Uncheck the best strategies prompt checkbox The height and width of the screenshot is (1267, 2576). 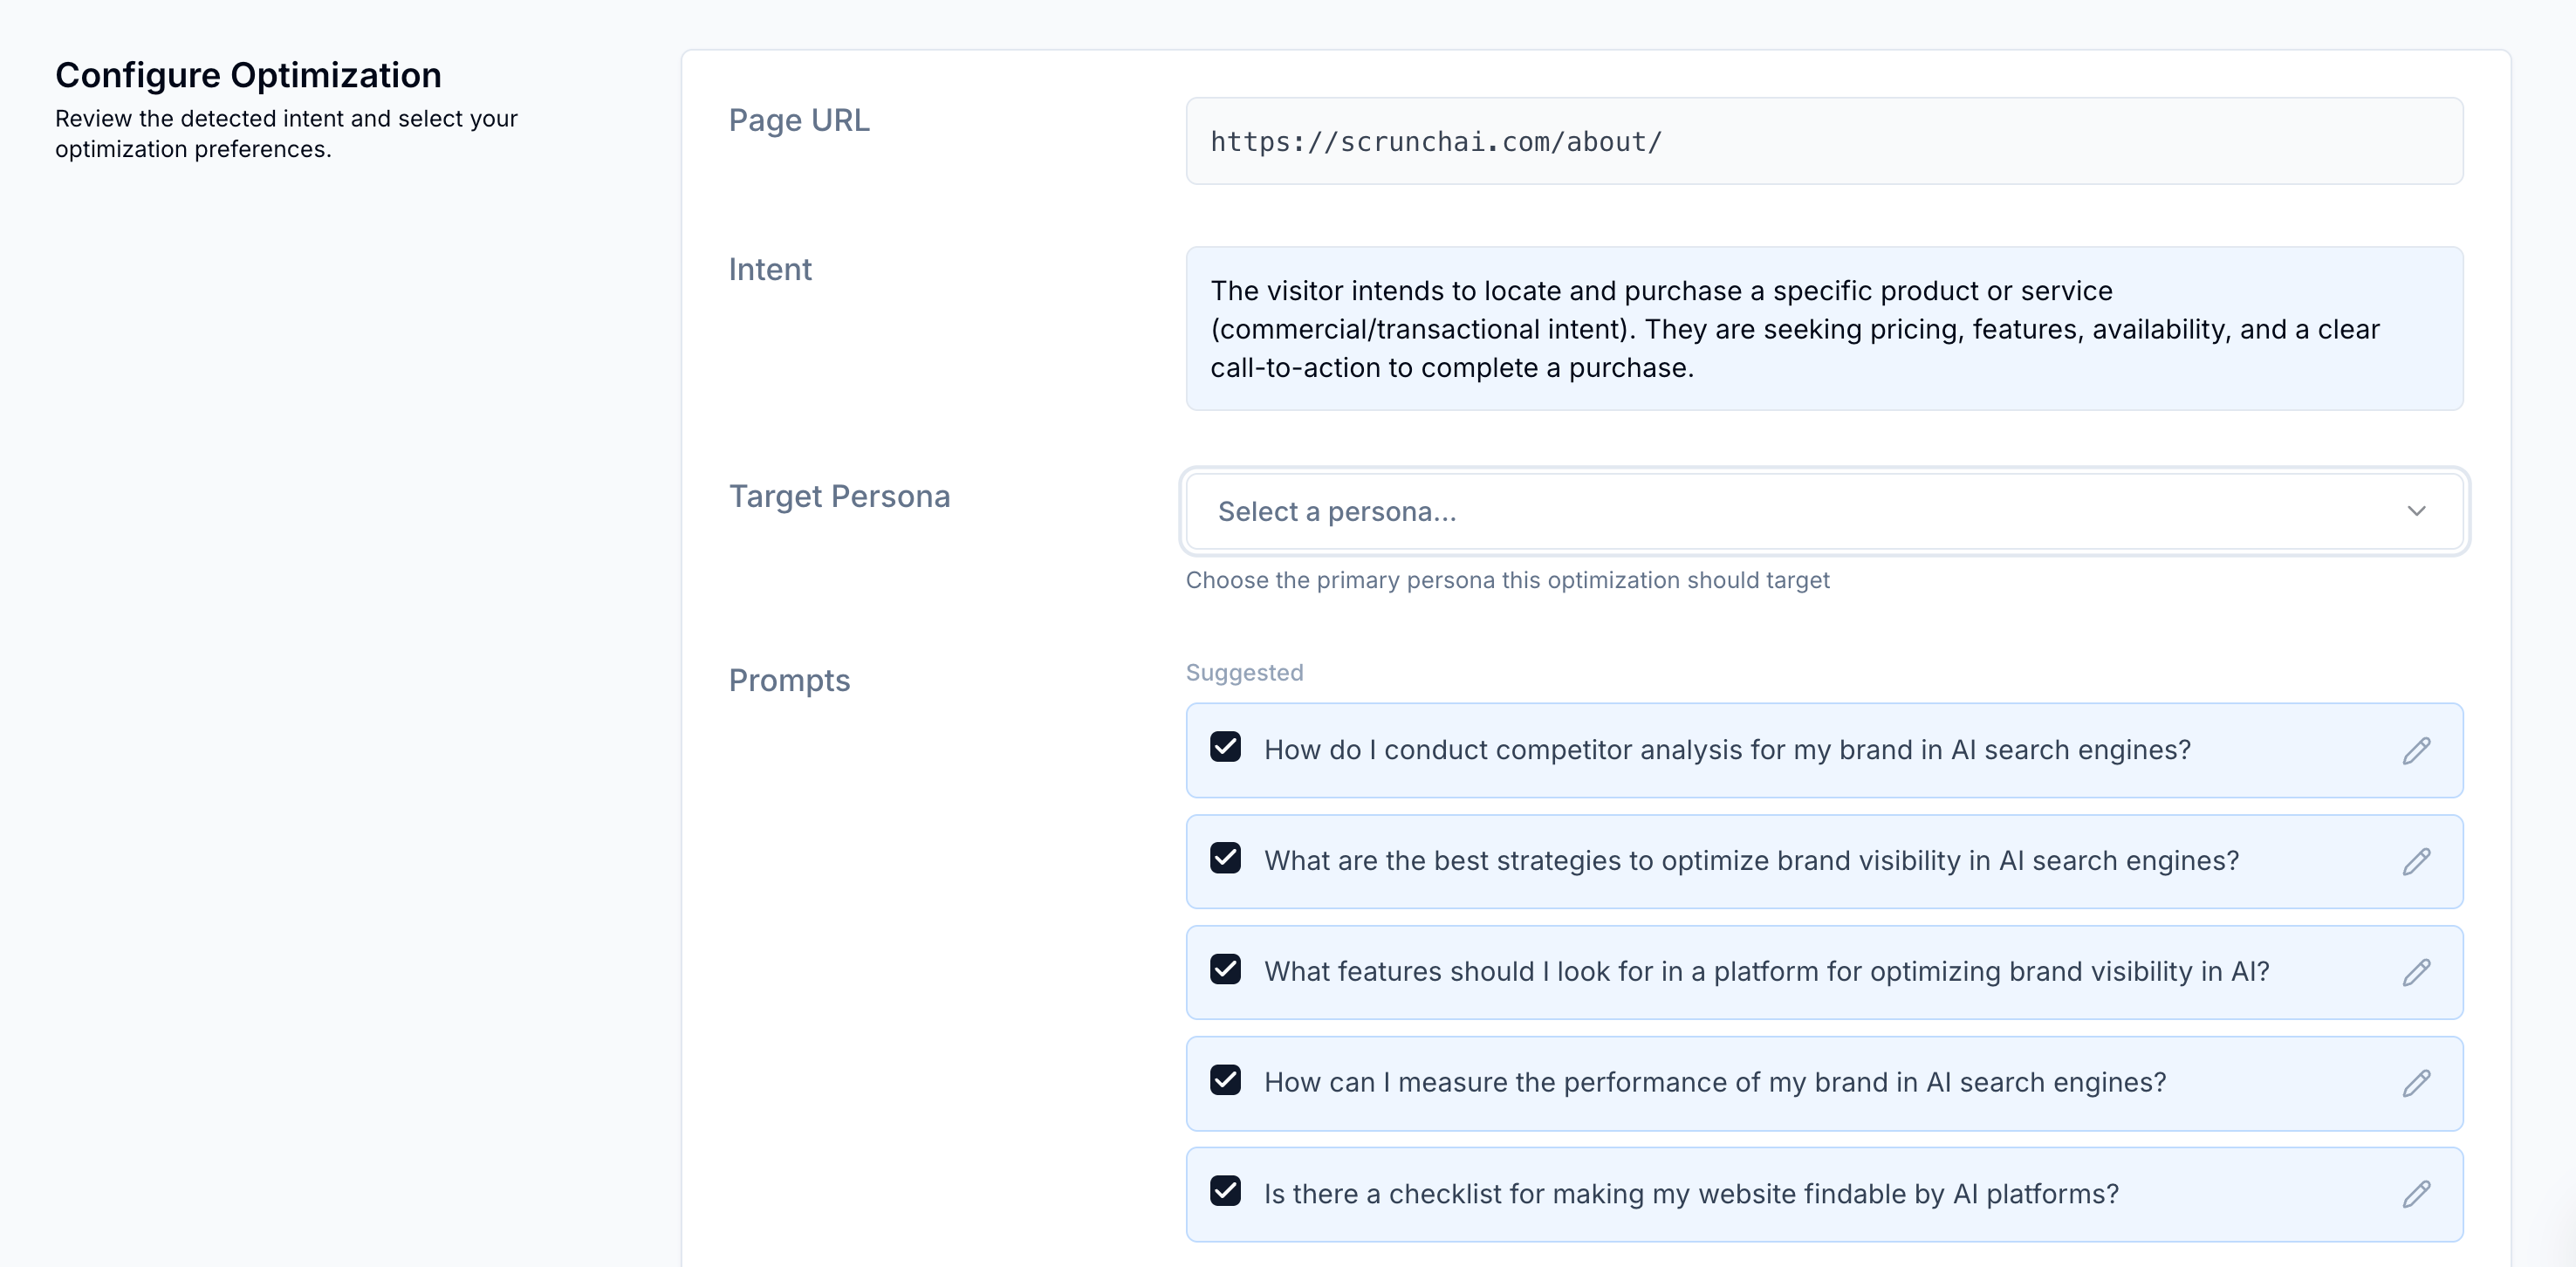pyautogui.click(x=1225, y=858)
